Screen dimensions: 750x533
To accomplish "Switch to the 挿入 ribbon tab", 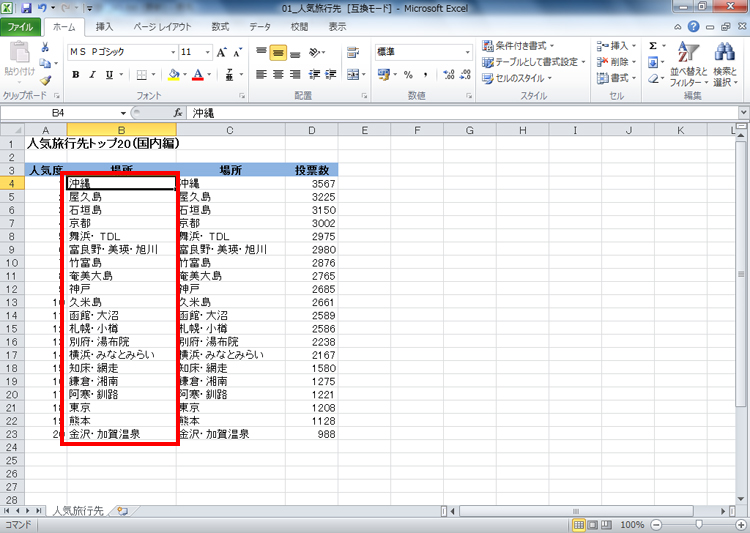I will point(104,27).
